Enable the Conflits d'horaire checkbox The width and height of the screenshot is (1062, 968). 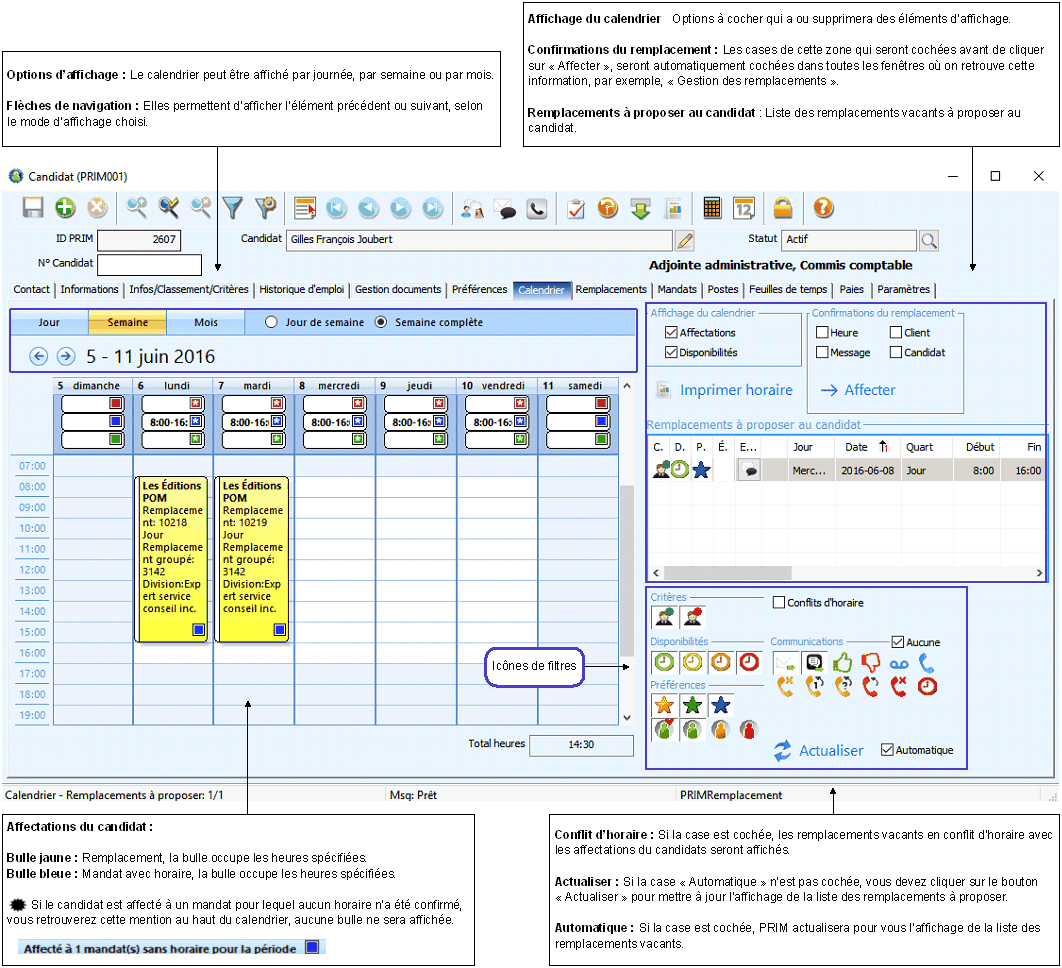pyautogui.click(x=779, y=603)
